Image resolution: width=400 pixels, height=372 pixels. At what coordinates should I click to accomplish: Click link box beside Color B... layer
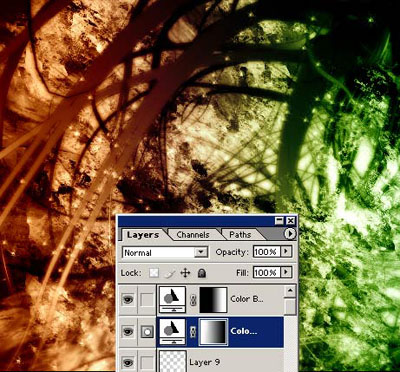(x=147, y=300)
